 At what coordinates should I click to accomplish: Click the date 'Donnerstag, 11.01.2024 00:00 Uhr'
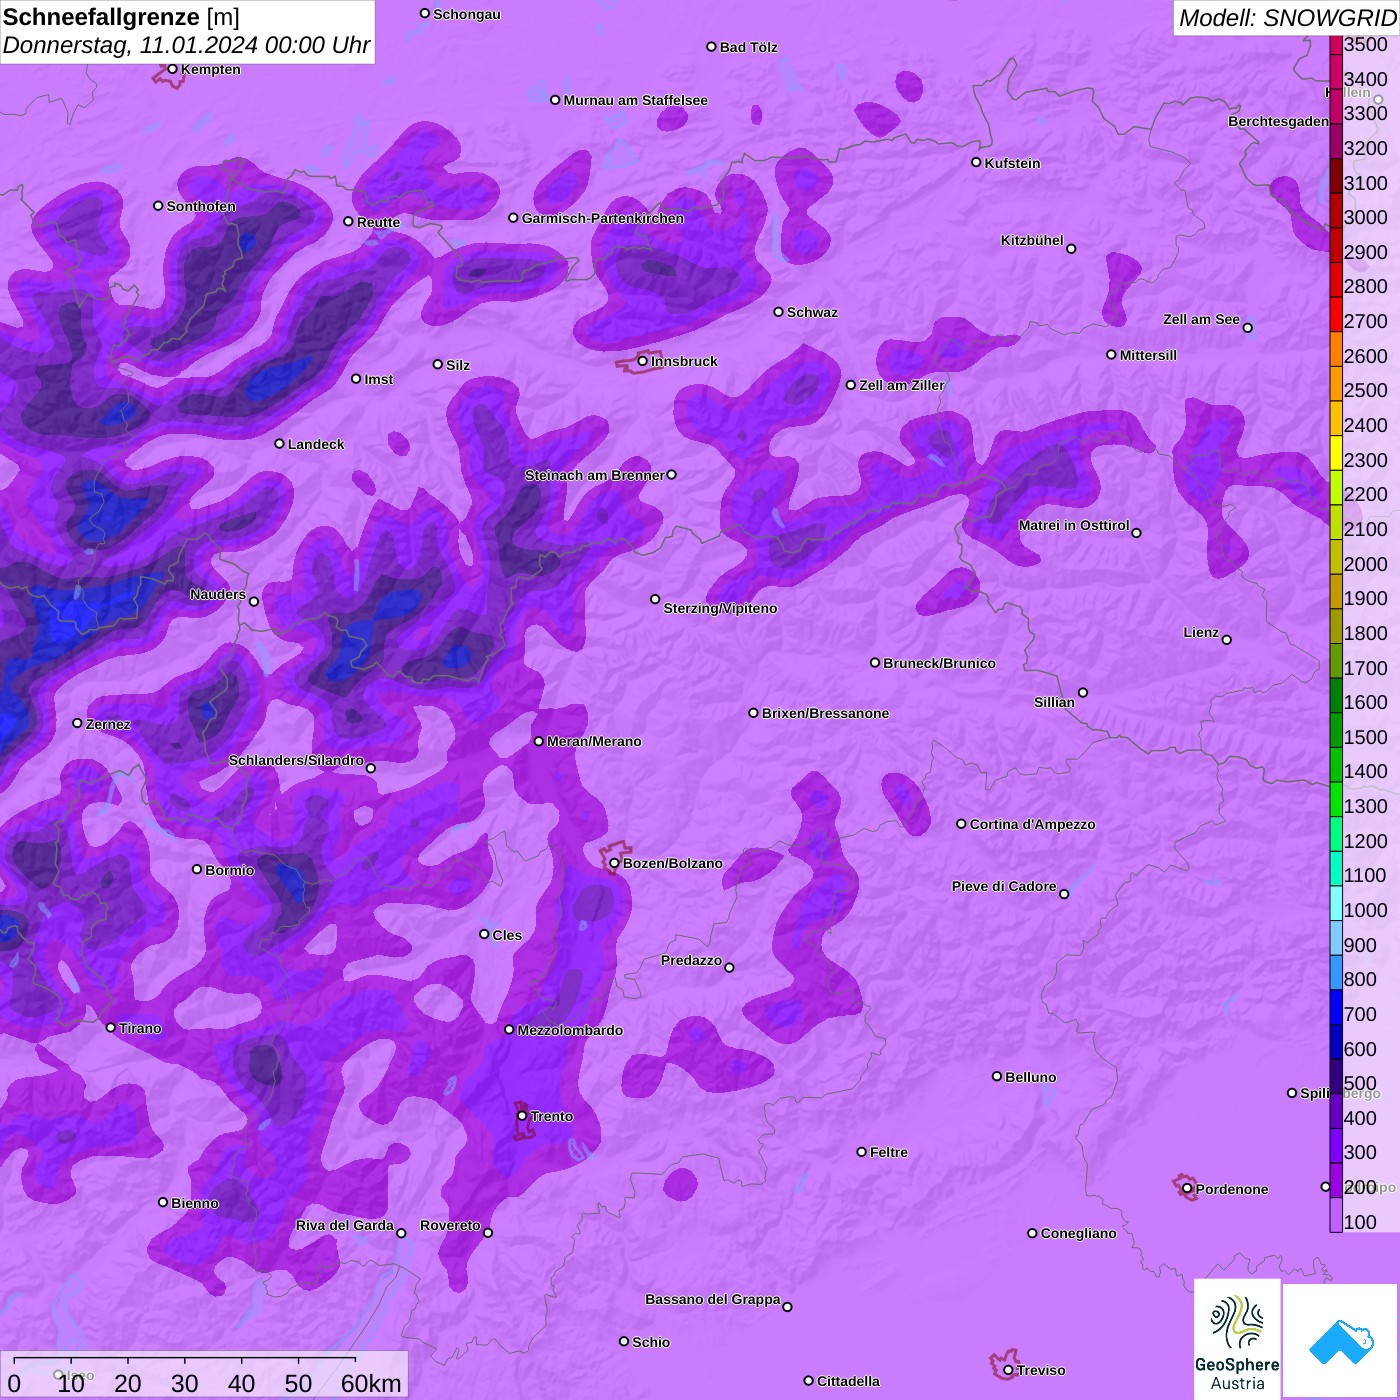(186, 45)
